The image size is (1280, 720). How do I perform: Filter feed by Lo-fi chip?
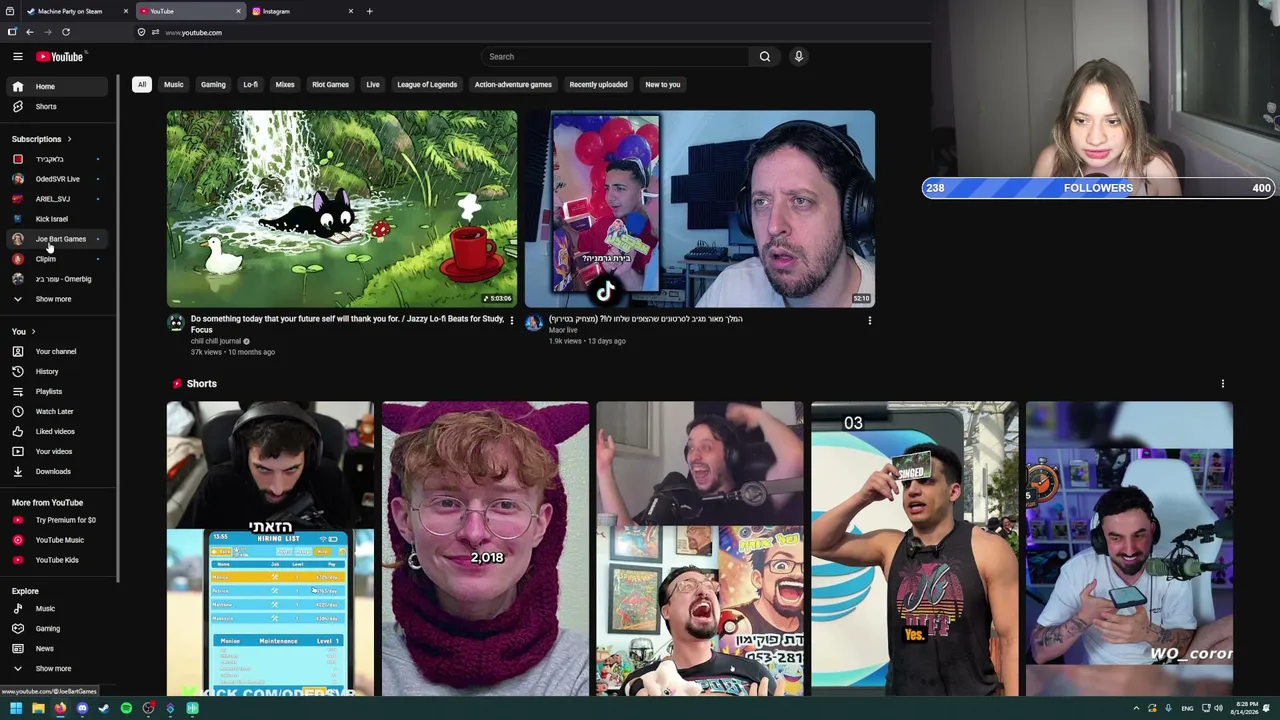point(251,84)
